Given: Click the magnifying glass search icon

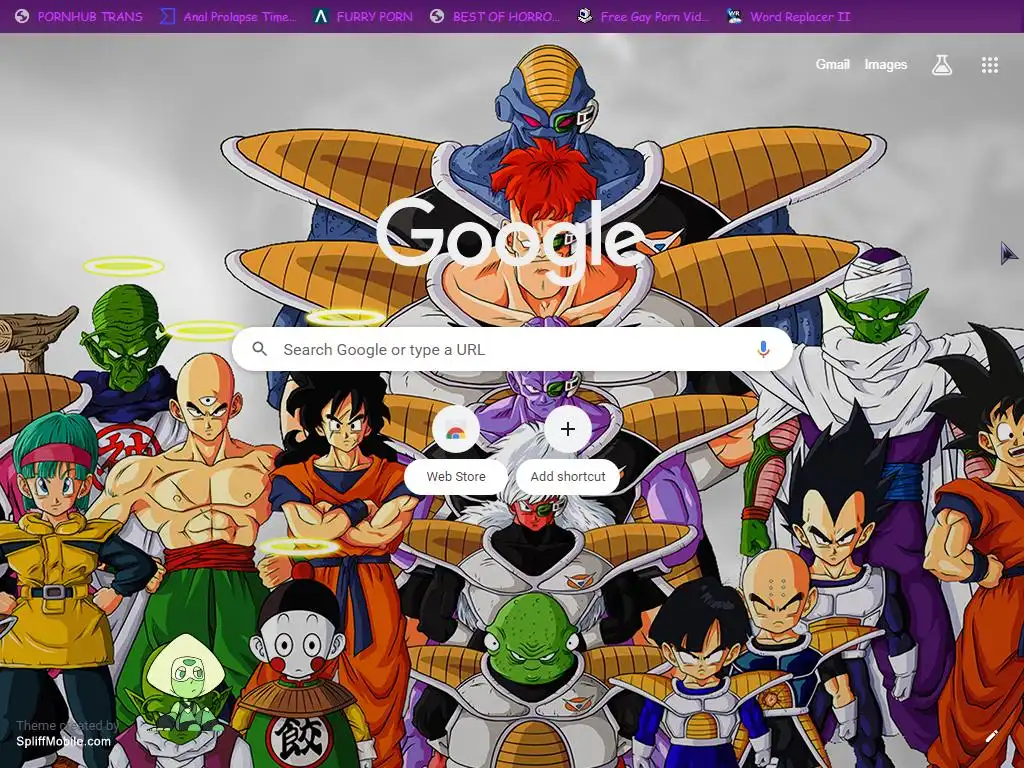Looking at the screenshot, I should coord(259,349).
